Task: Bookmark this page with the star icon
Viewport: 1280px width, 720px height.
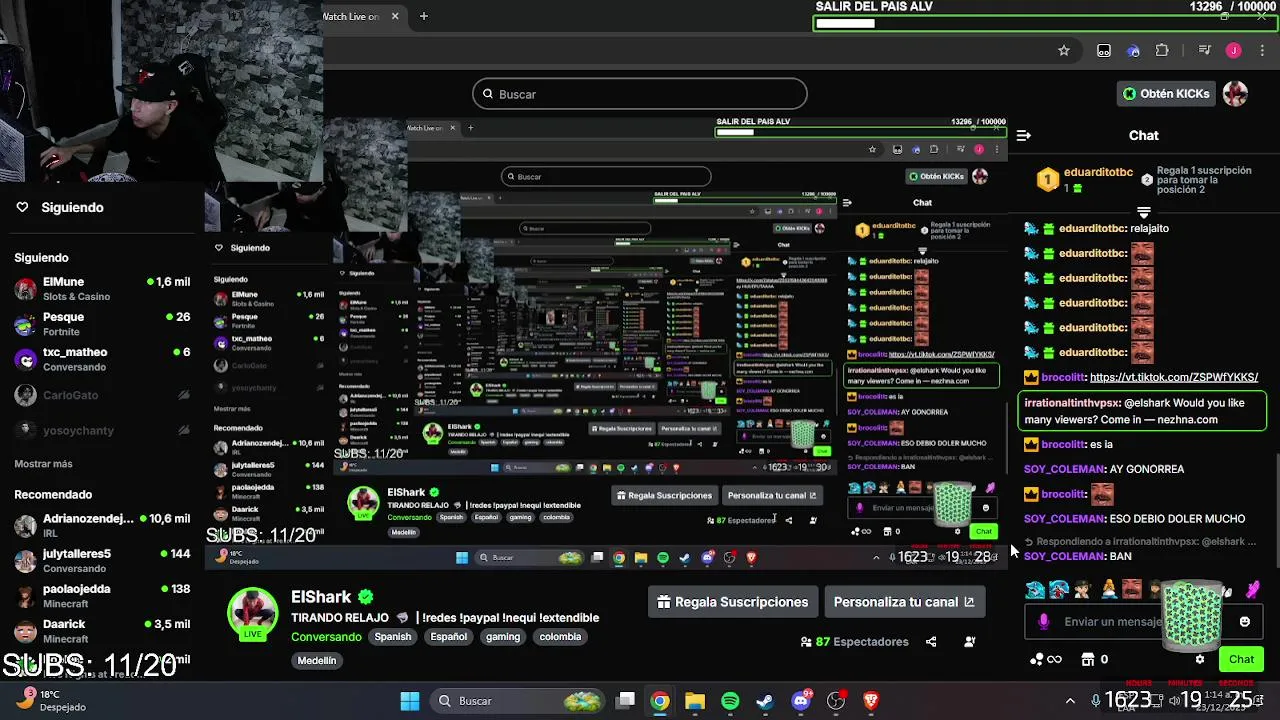Action: point(1064,51)
